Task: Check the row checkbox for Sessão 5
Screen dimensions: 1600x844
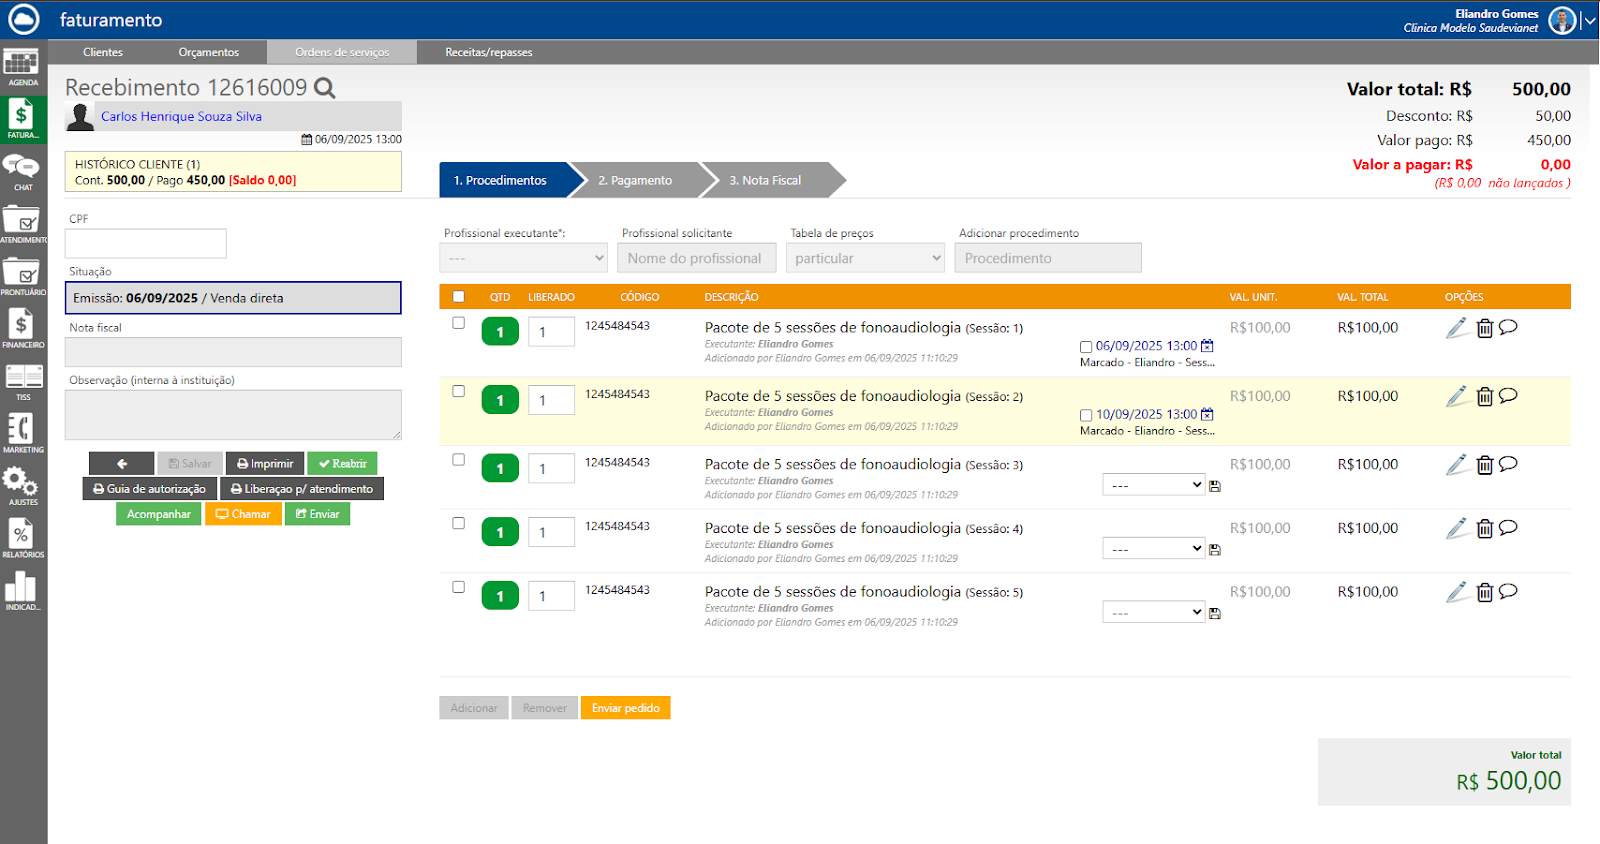Action: pos(458,587)
